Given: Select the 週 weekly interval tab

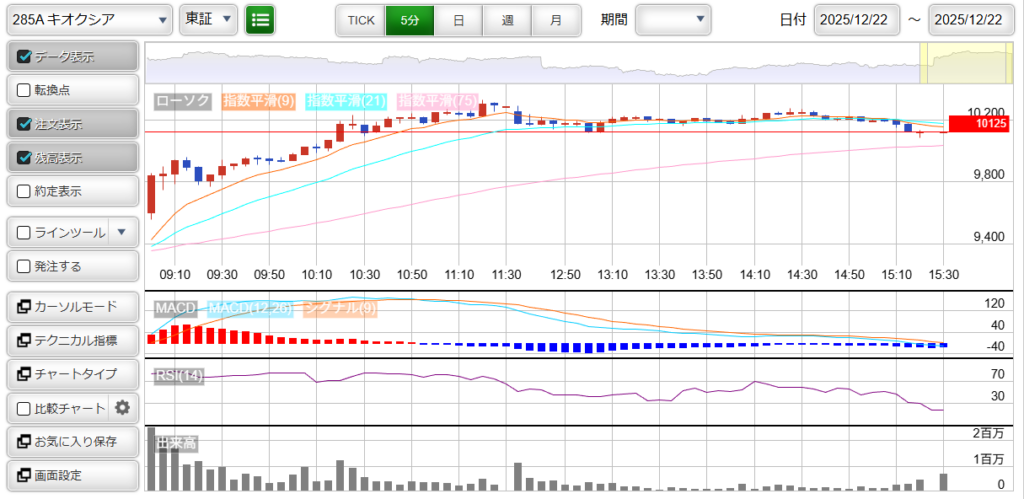Looking at the screenshot, I should coord(507,19).
